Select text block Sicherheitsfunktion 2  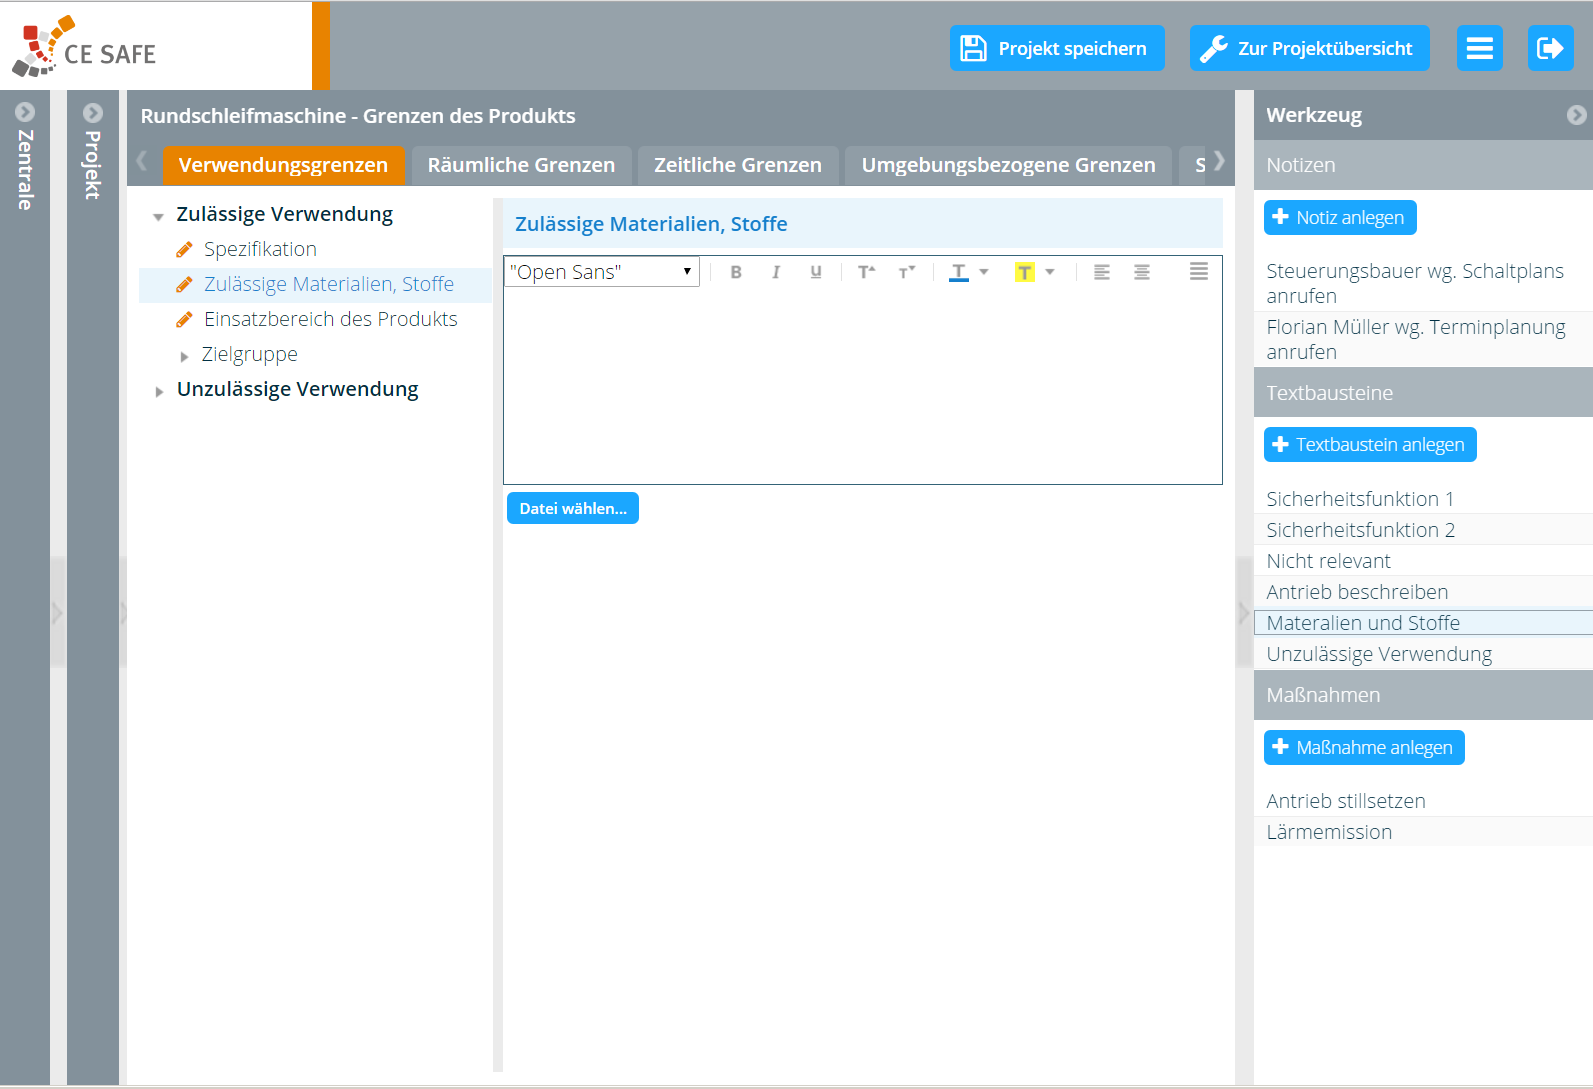pyautogui.click(x=1423, y=530)
